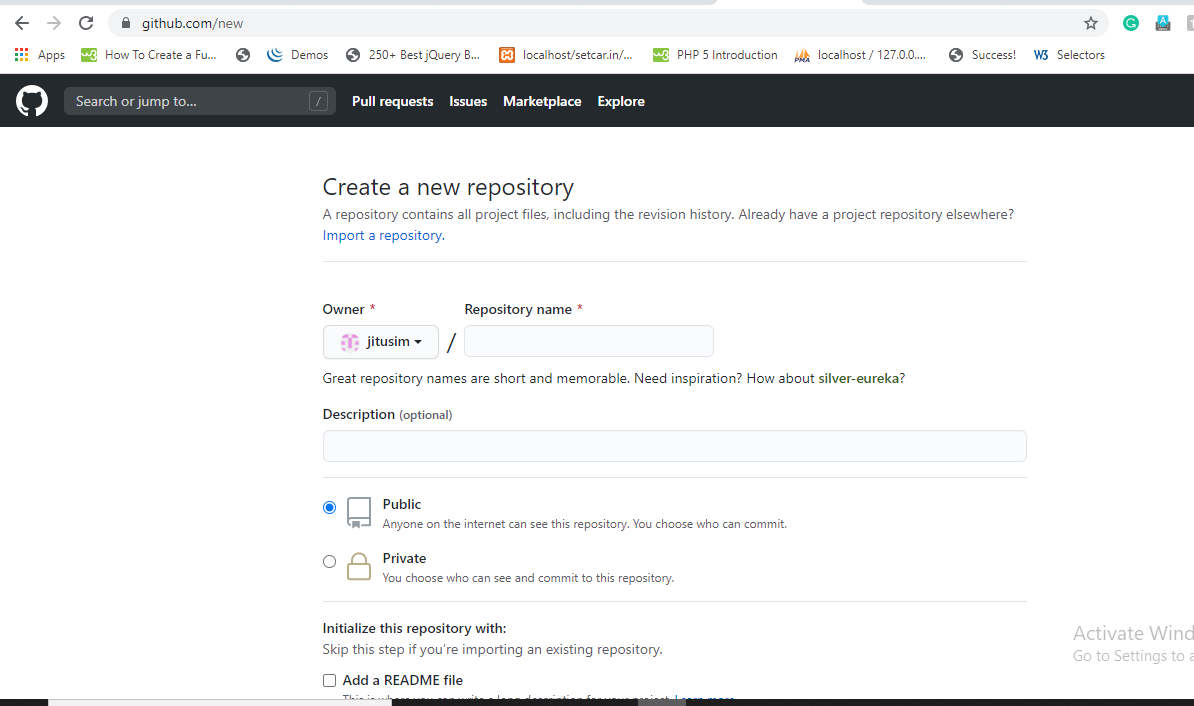
Task: Bookmark this page with the star icon
Action: [x=1091, y=24]
